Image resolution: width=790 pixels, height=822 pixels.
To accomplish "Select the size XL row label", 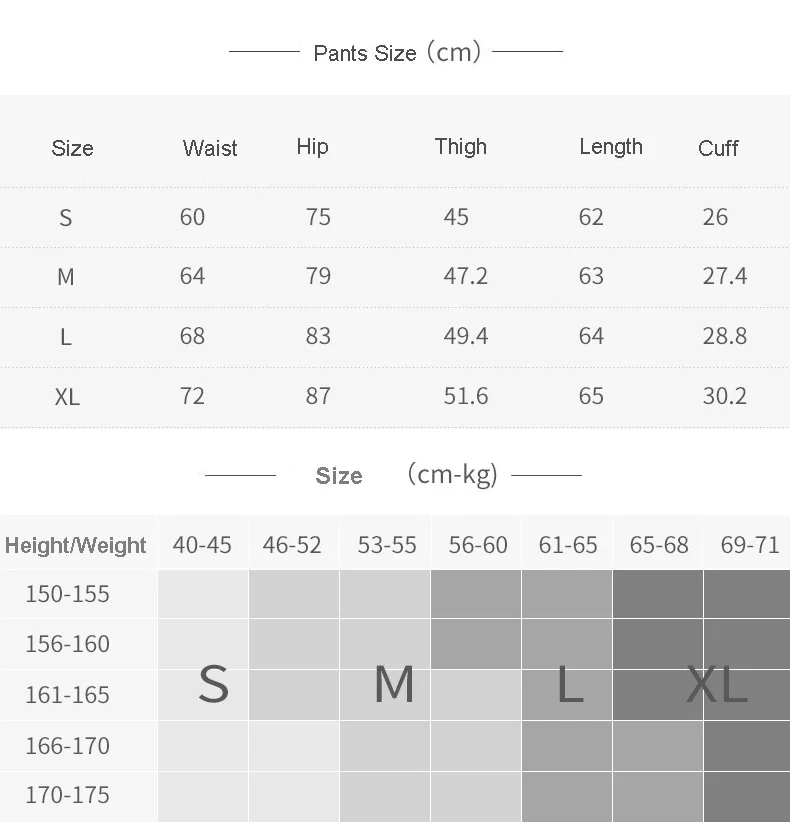I will click(x=67, y=397).
